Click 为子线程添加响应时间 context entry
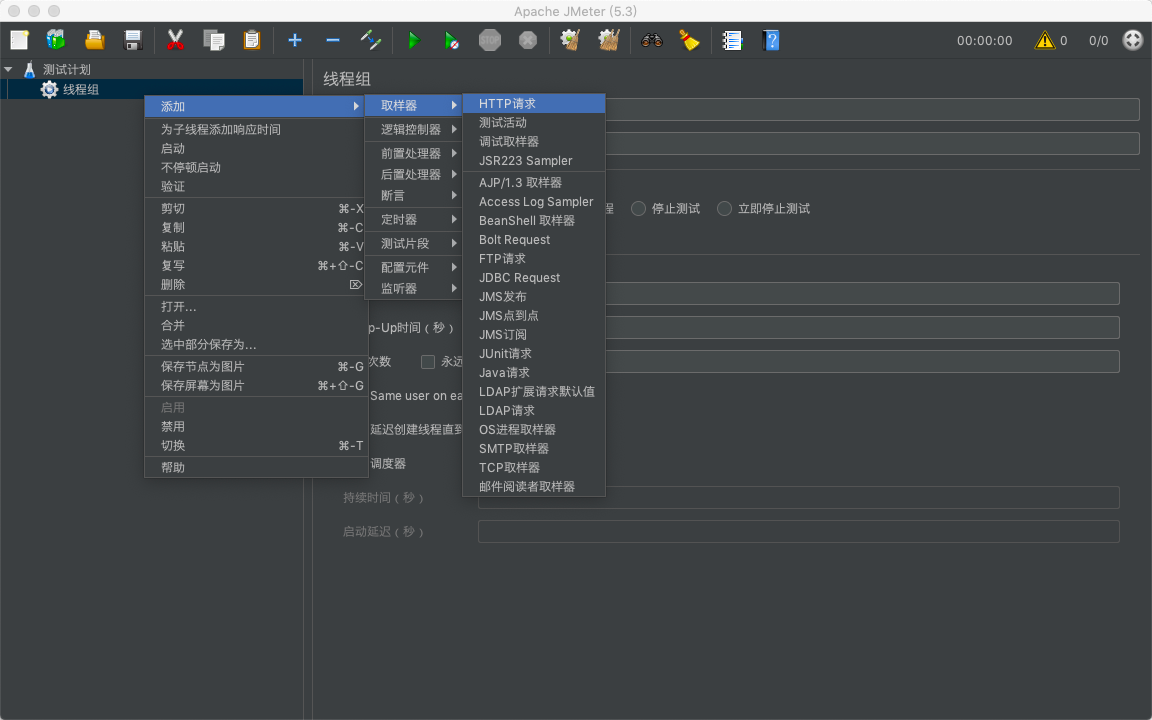Image resolution: width=1152 pixels, height=720 pixels. (x=255, y=129)
